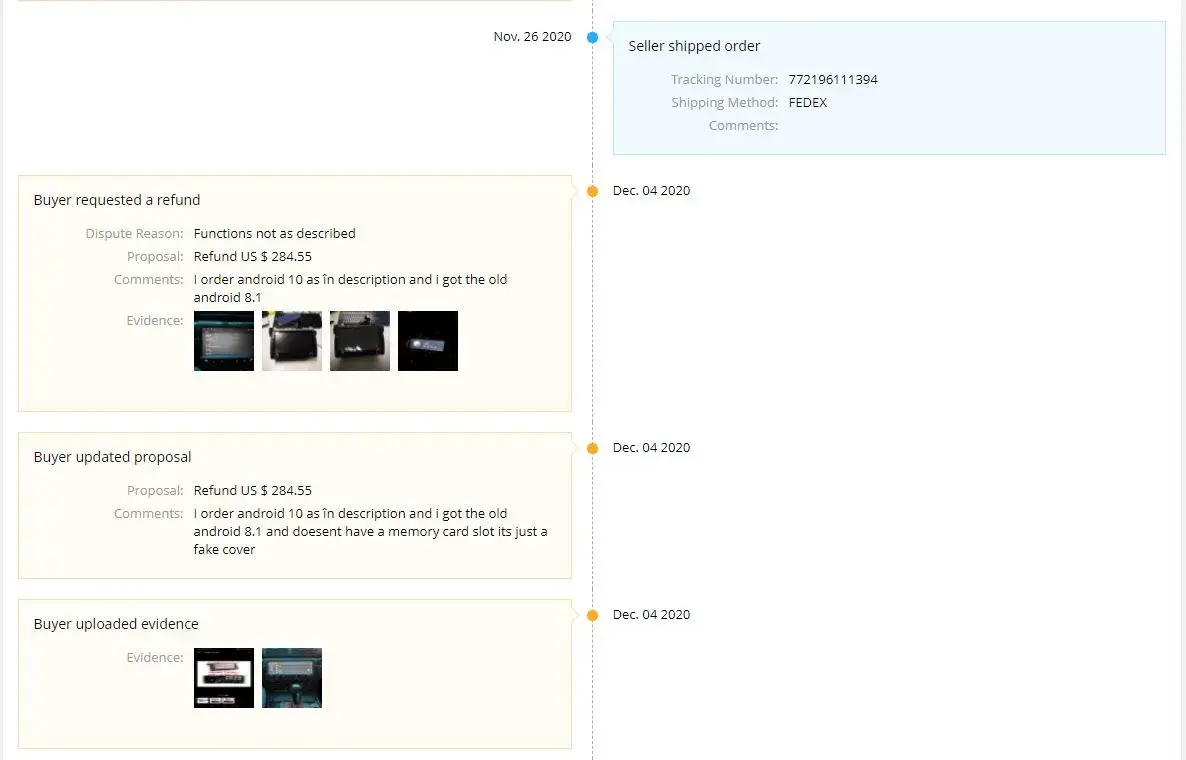Click the Seller shipped order heading
The width and height of the screenshot is (1186, 760).
(694, 46)
